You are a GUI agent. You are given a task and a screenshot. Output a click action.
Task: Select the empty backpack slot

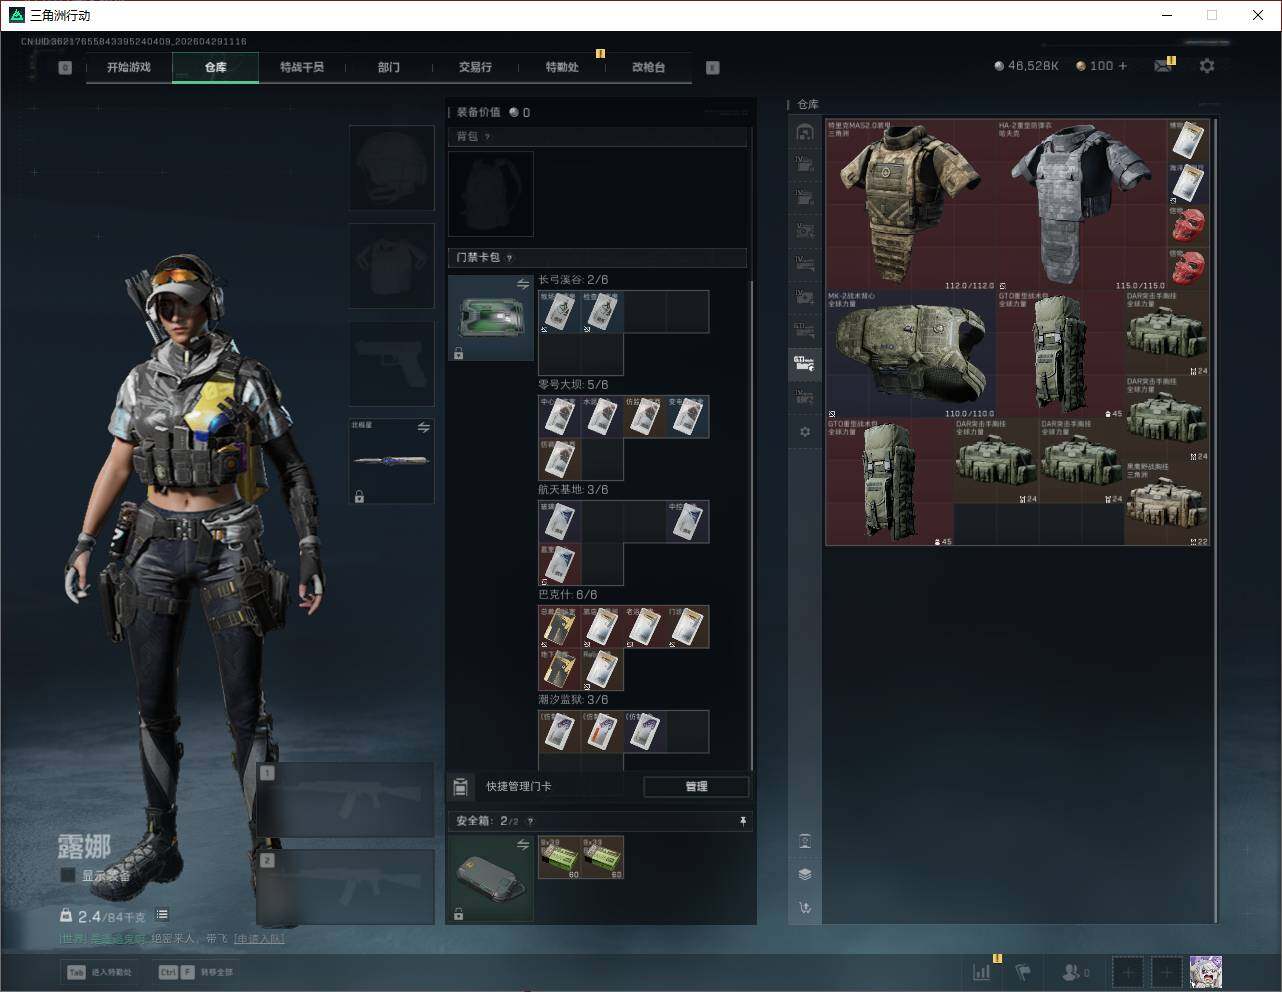(491, 194)
